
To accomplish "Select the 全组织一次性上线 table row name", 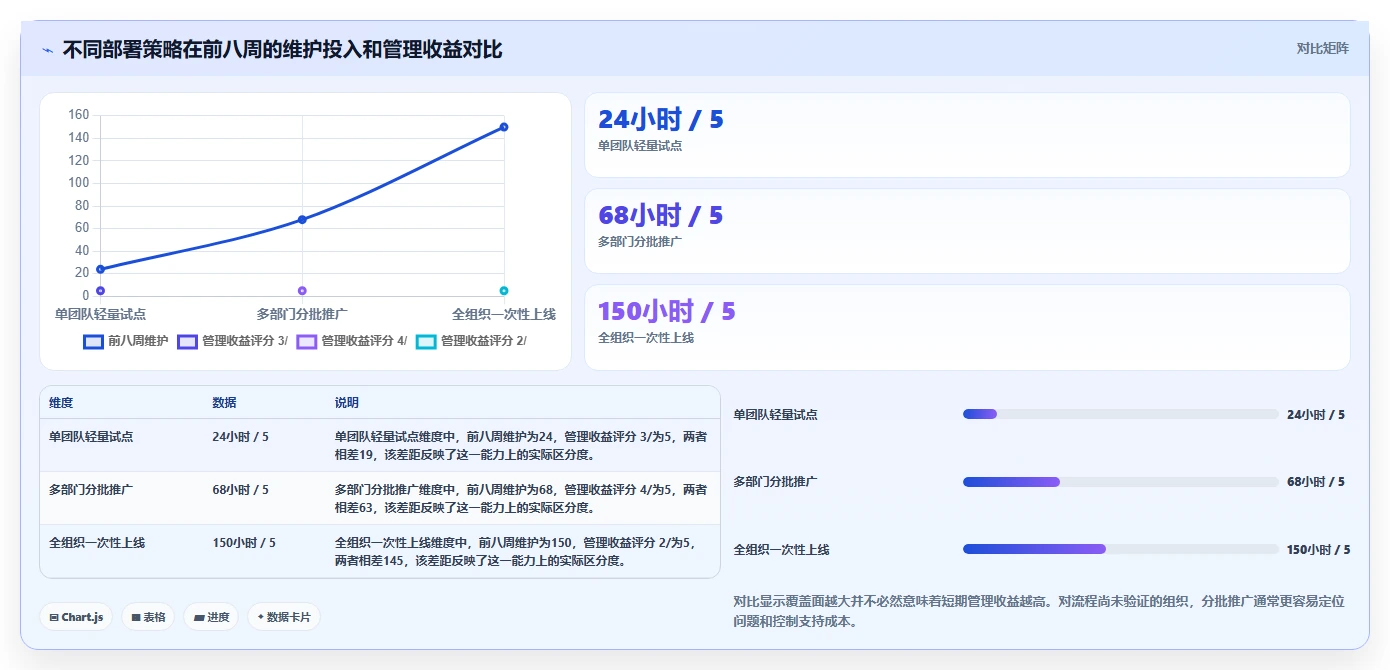I will coord(97,543).
